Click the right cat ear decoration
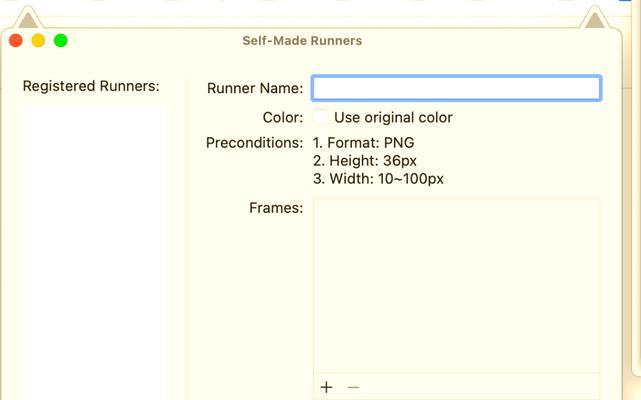This screenshot has height=400, width=641. 594,18
